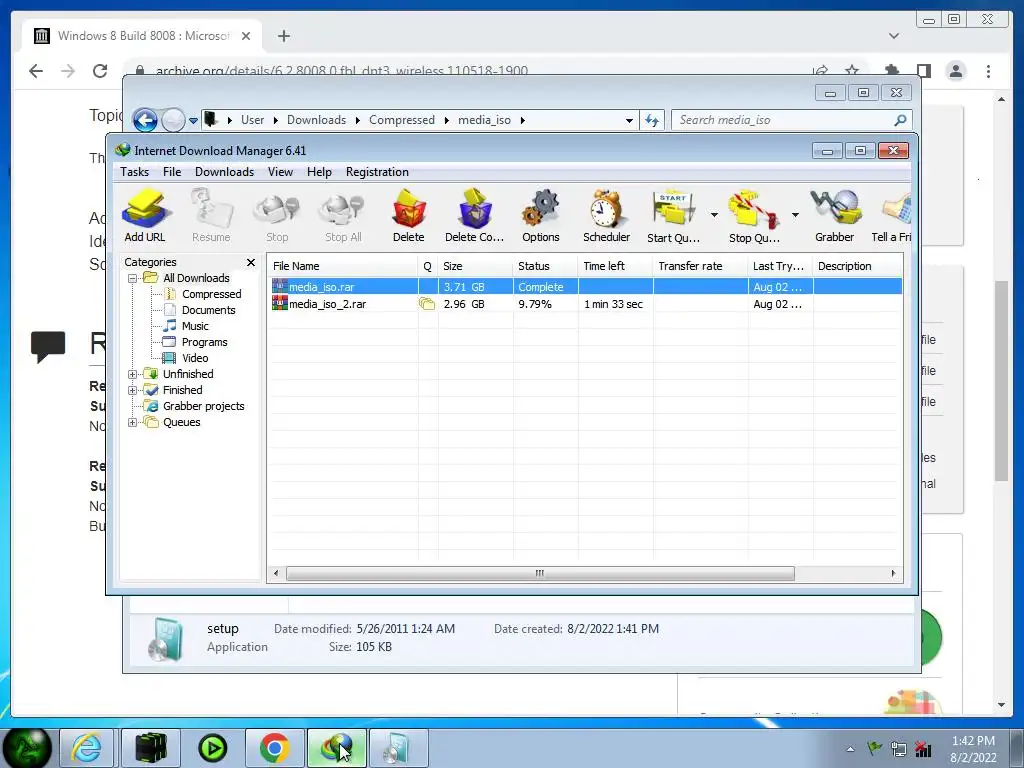The image size is (1024, 768).
Task: Select the Compressed category
Action: [x=212, y=294]
